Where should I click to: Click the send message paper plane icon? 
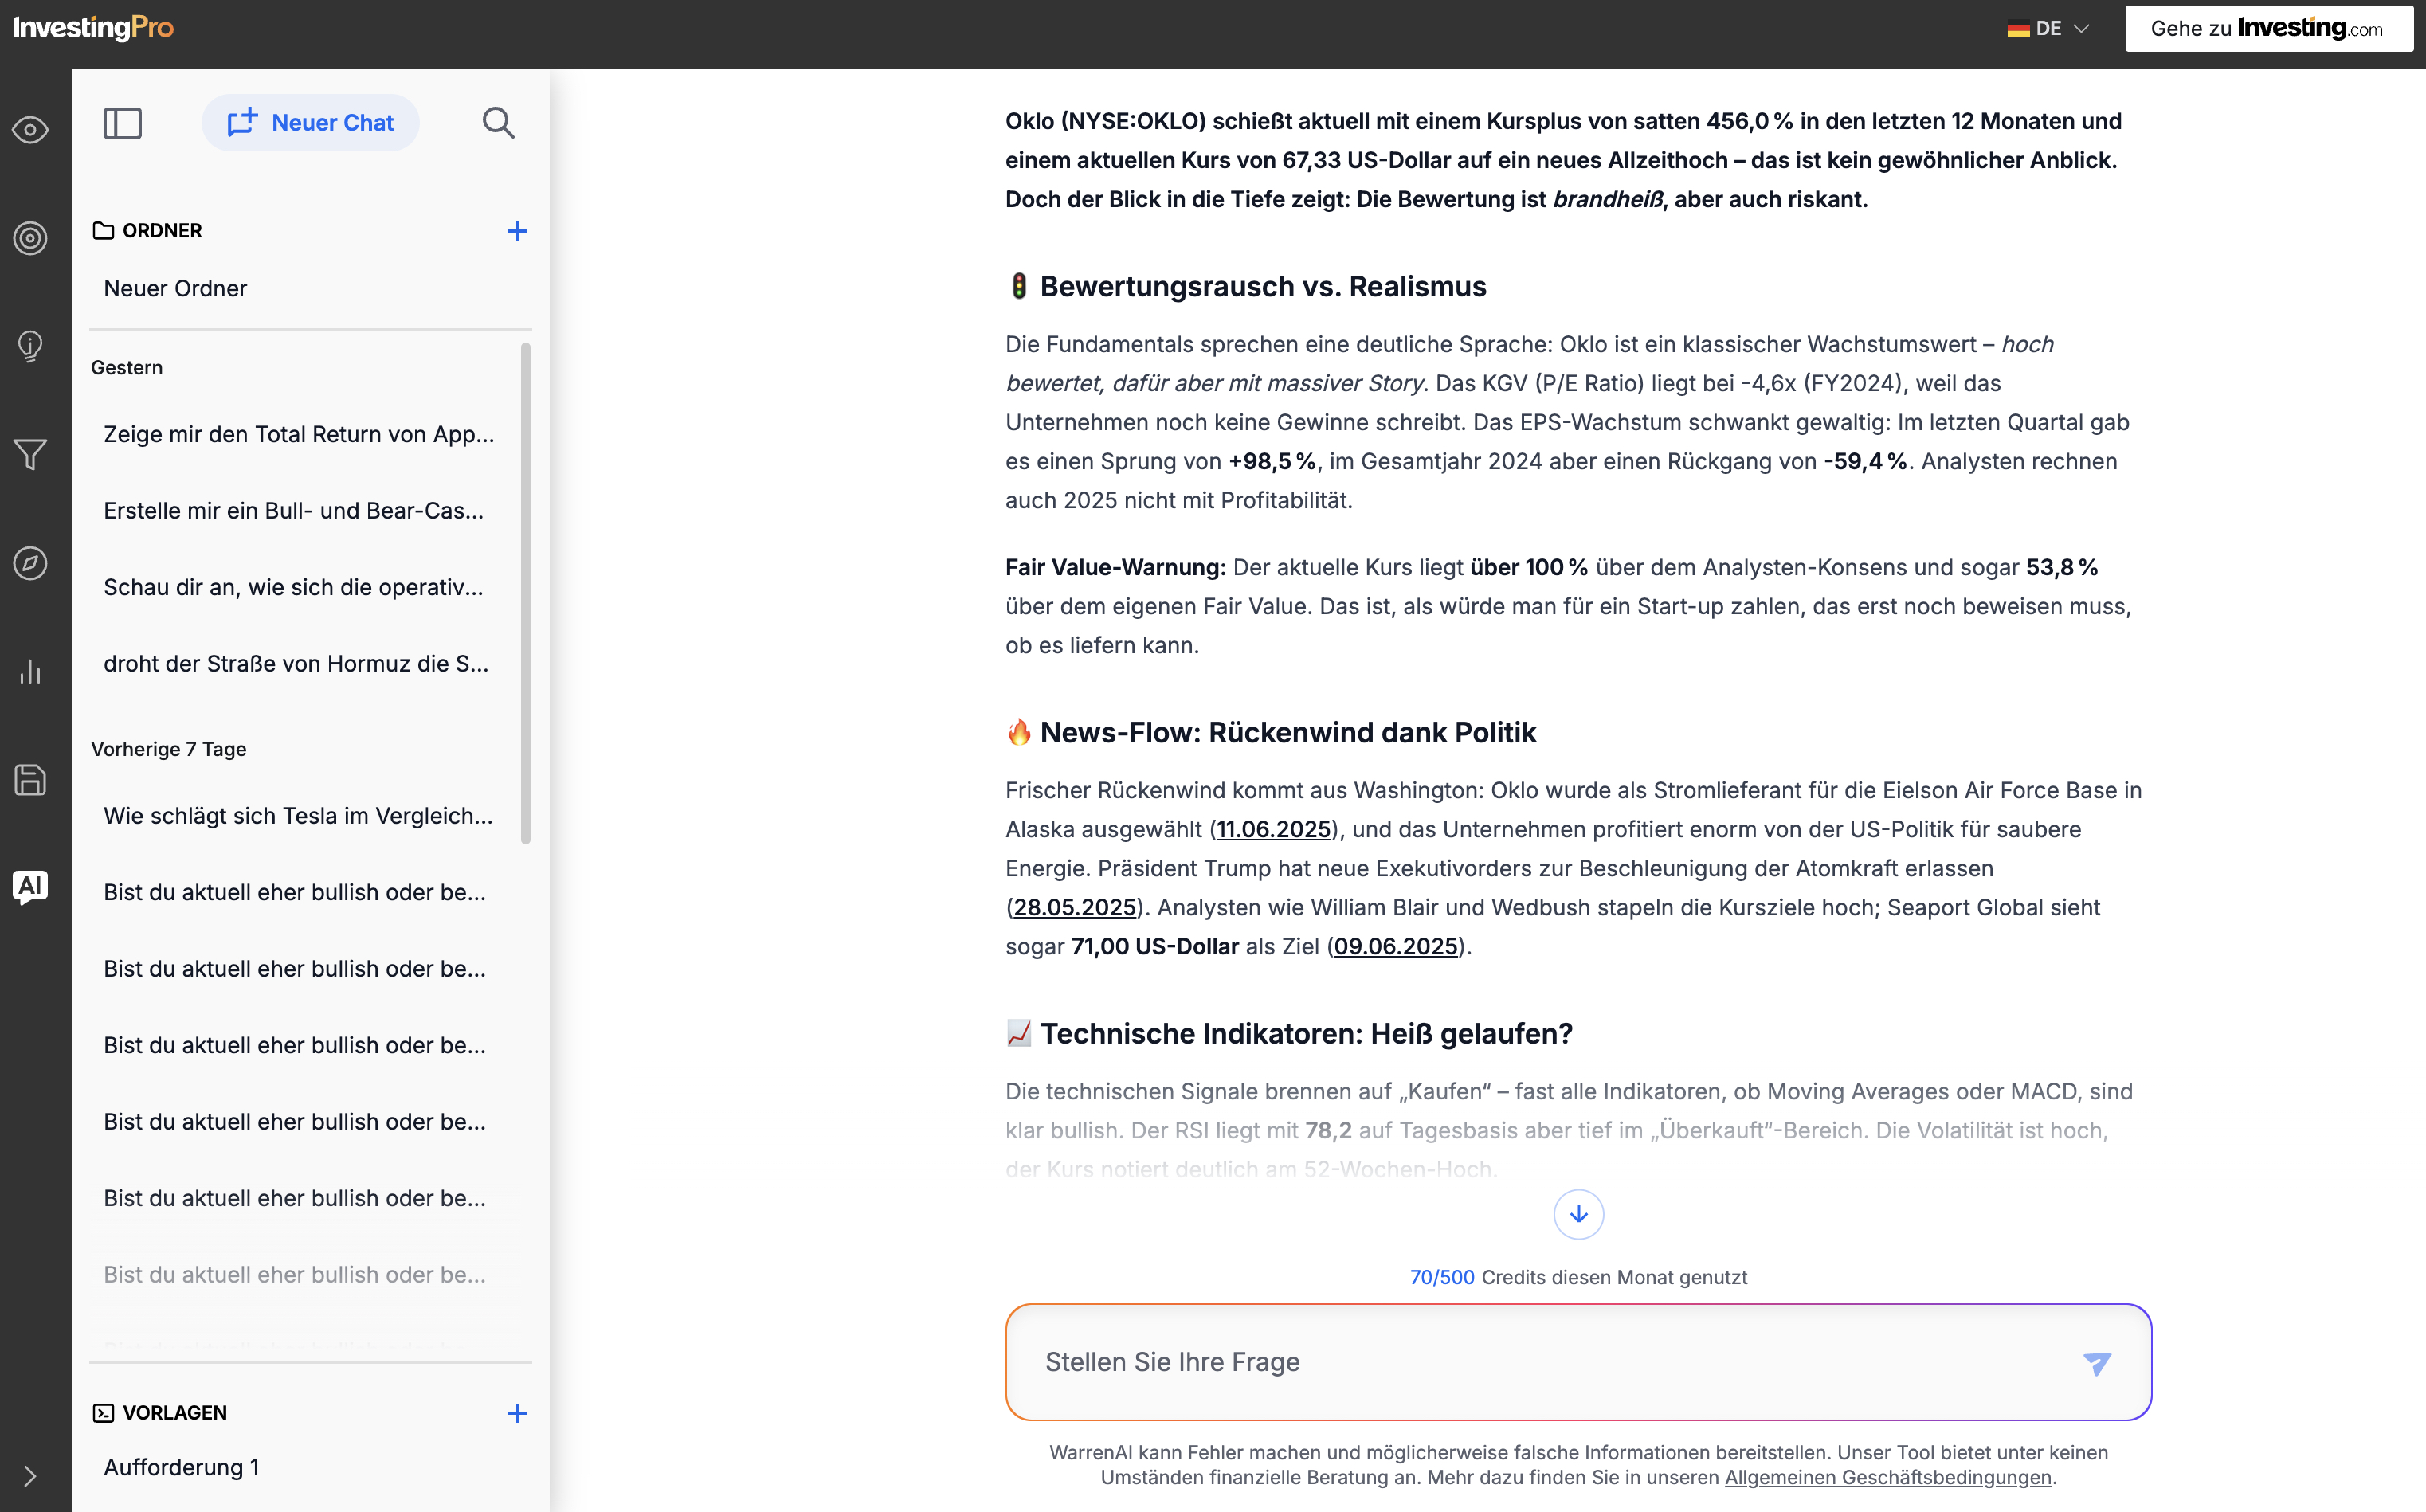(2097, 1363)
